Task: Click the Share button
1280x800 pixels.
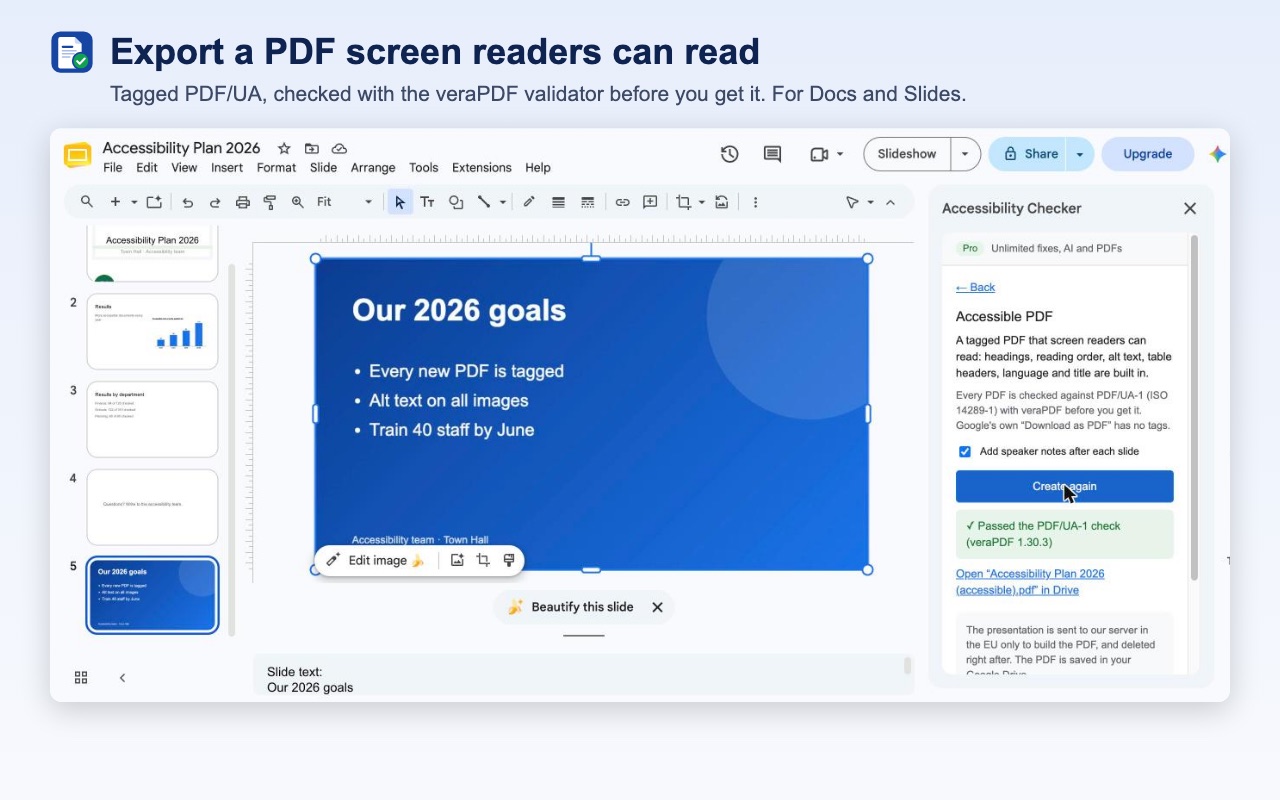Action: (x=1028, y=154)
